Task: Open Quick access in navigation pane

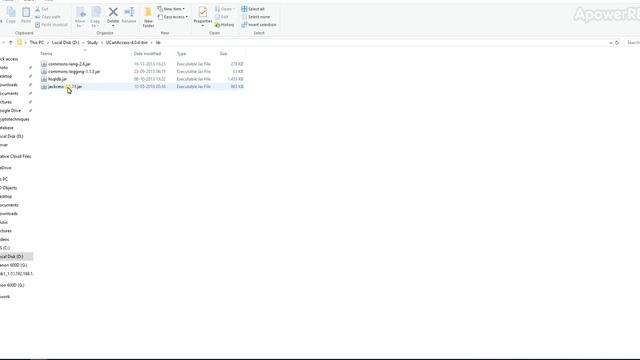Action: point(9,59)
